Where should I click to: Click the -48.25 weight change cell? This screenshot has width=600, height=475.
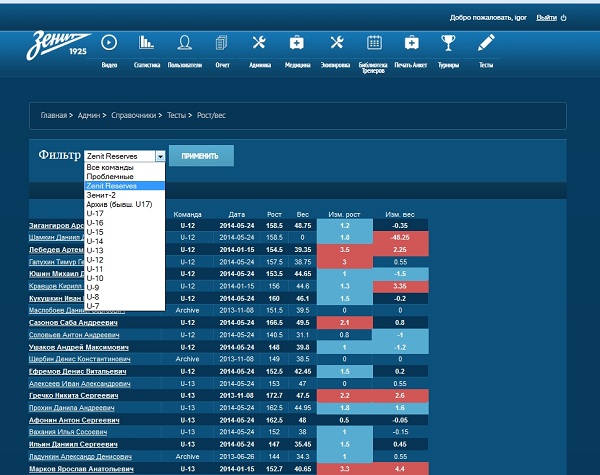[400, 237]
